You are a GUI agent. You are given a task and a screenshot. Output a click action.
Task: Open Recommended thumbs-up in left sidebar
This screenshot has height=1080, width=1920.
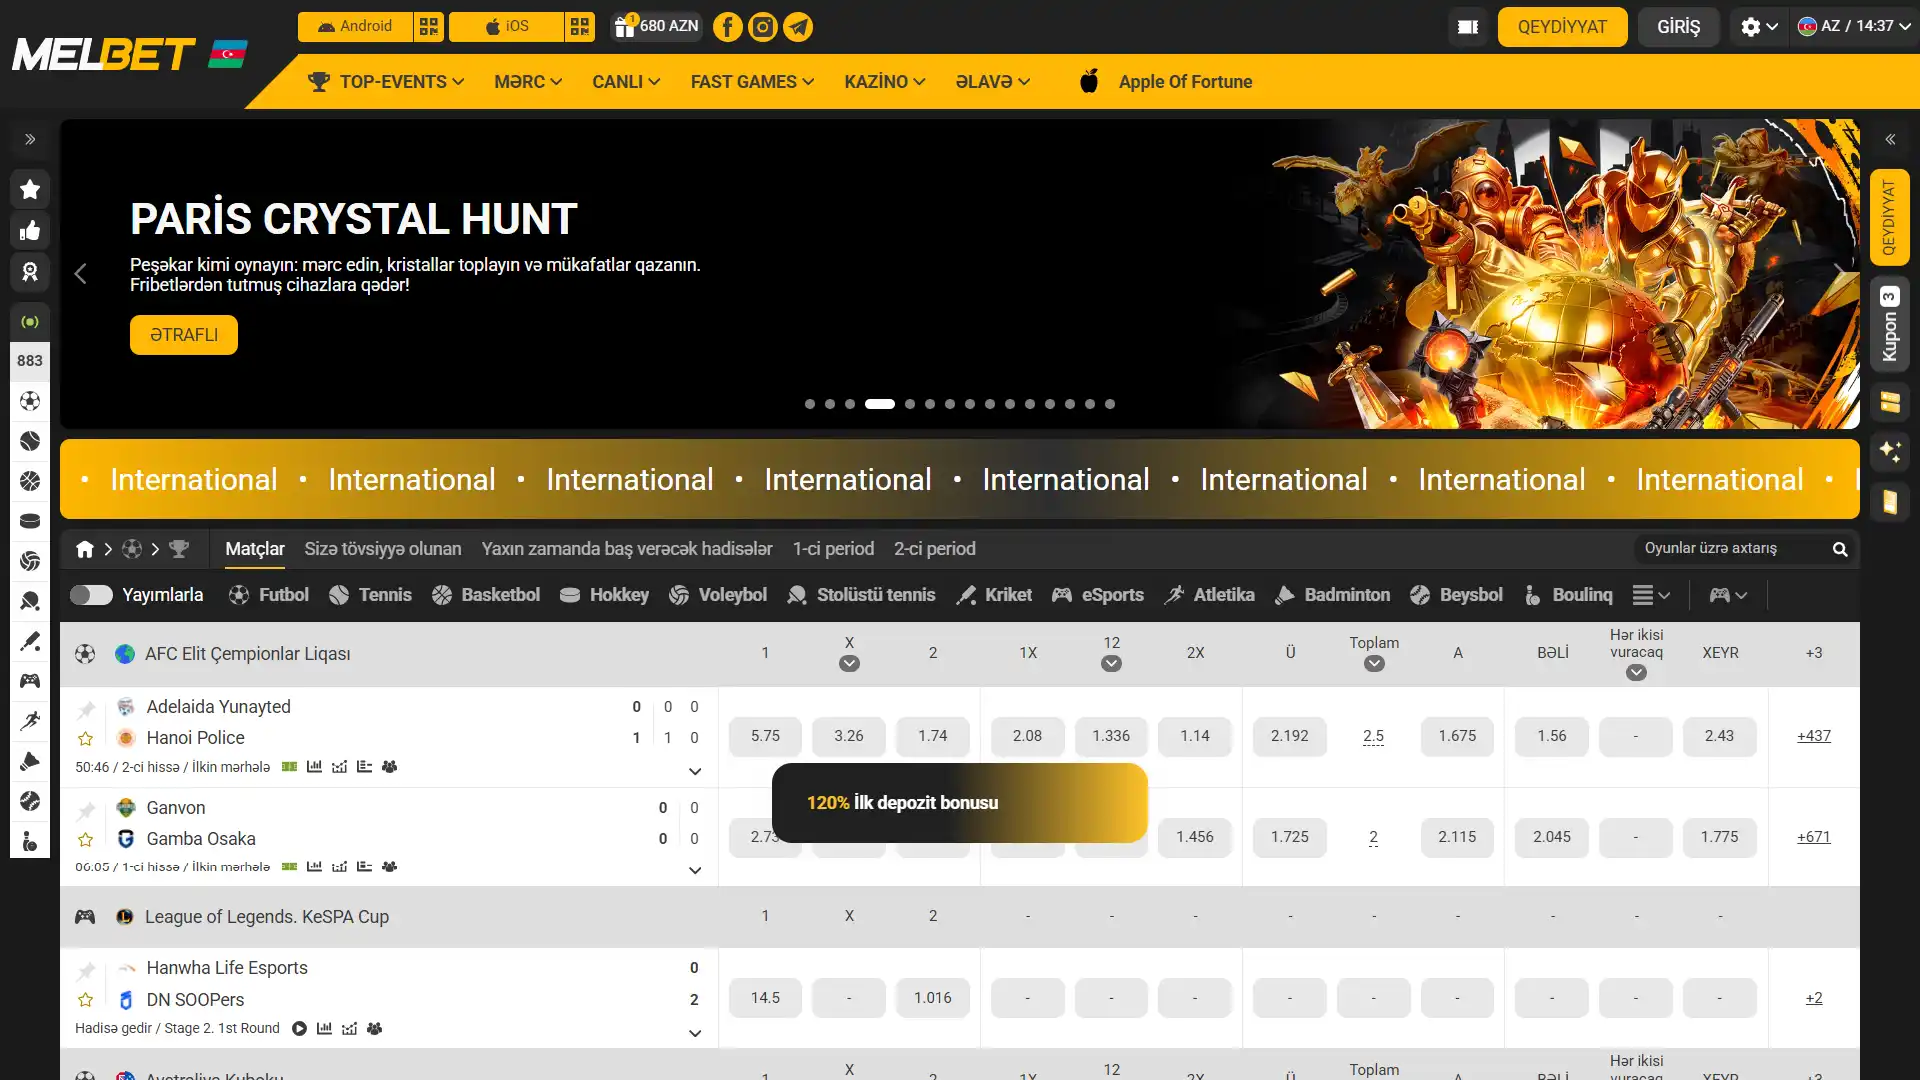pos(30,231)
